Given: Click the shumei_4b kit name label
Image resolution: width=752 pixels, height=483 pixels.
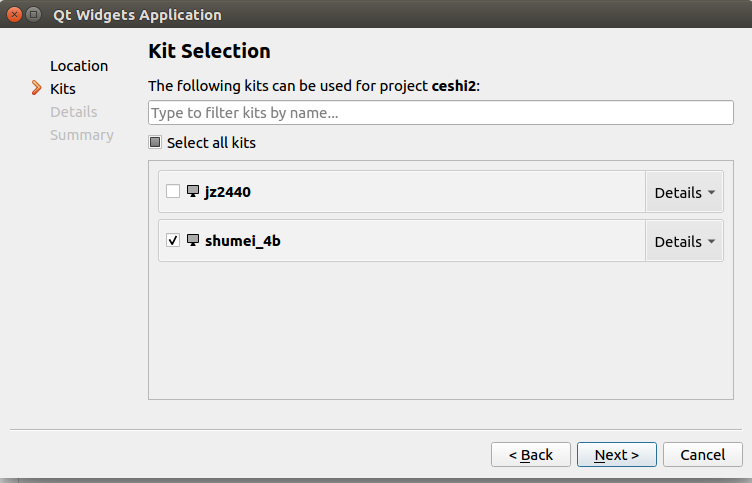Looking at the screenshot, I should pyautogui.click(x=242, y=241).
